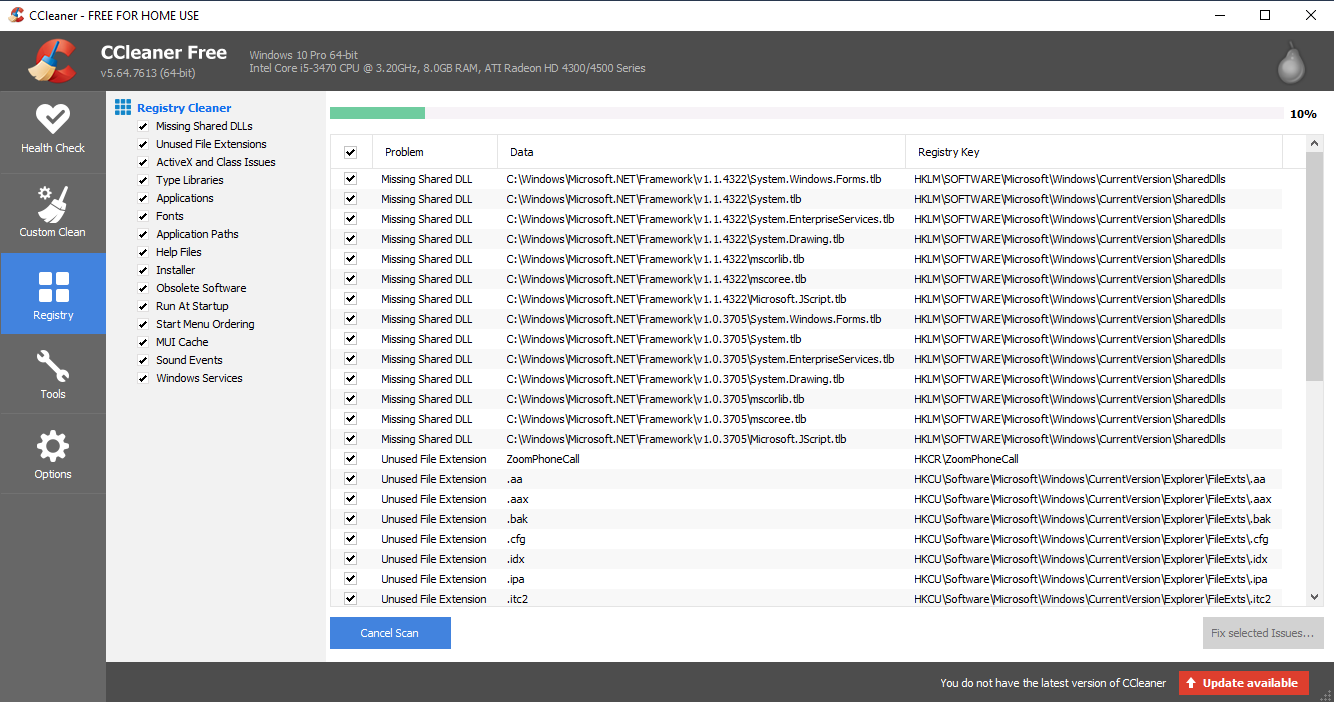Sort by Problem column header

click(434, 152)
